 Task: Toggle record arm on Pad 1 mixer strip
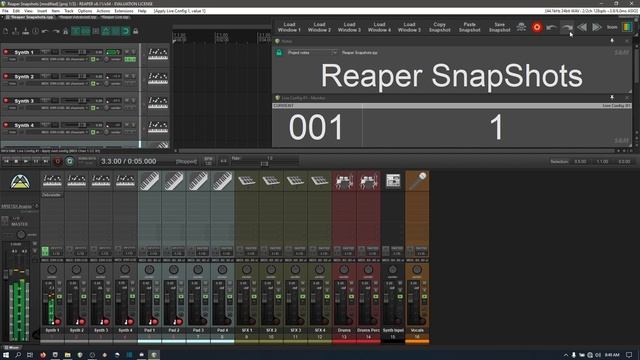tap(154, 322)
